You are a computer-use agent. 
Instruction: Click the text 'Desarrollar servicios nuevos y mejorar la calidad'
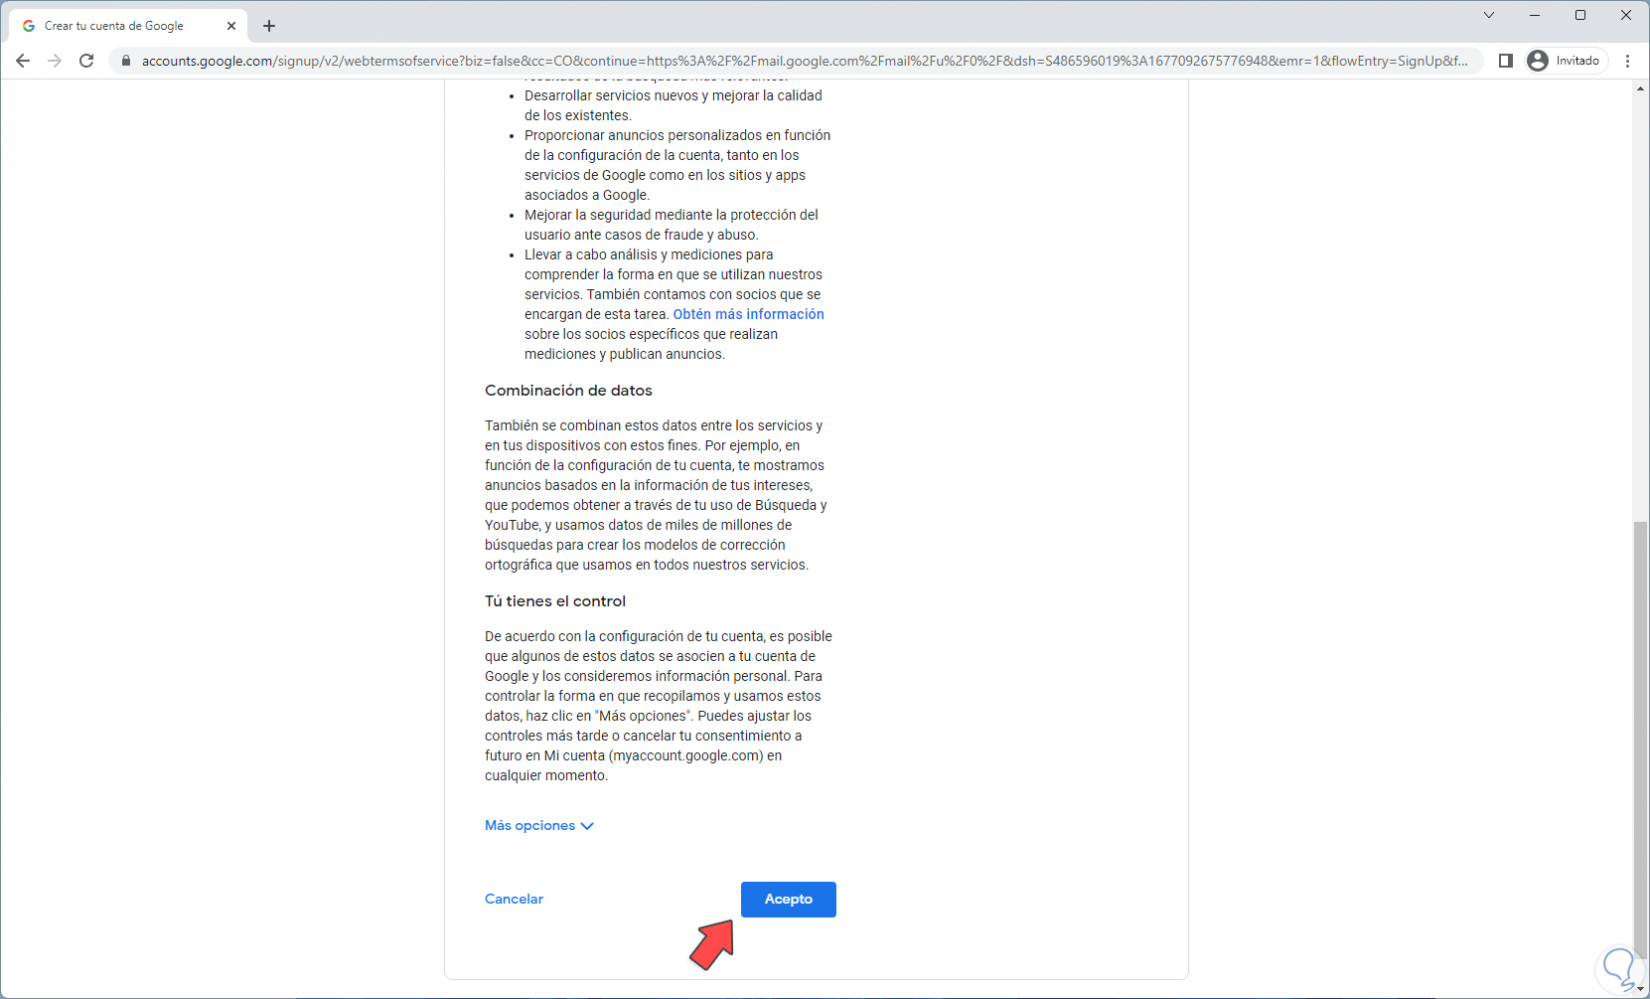click(x=673, y=96)
